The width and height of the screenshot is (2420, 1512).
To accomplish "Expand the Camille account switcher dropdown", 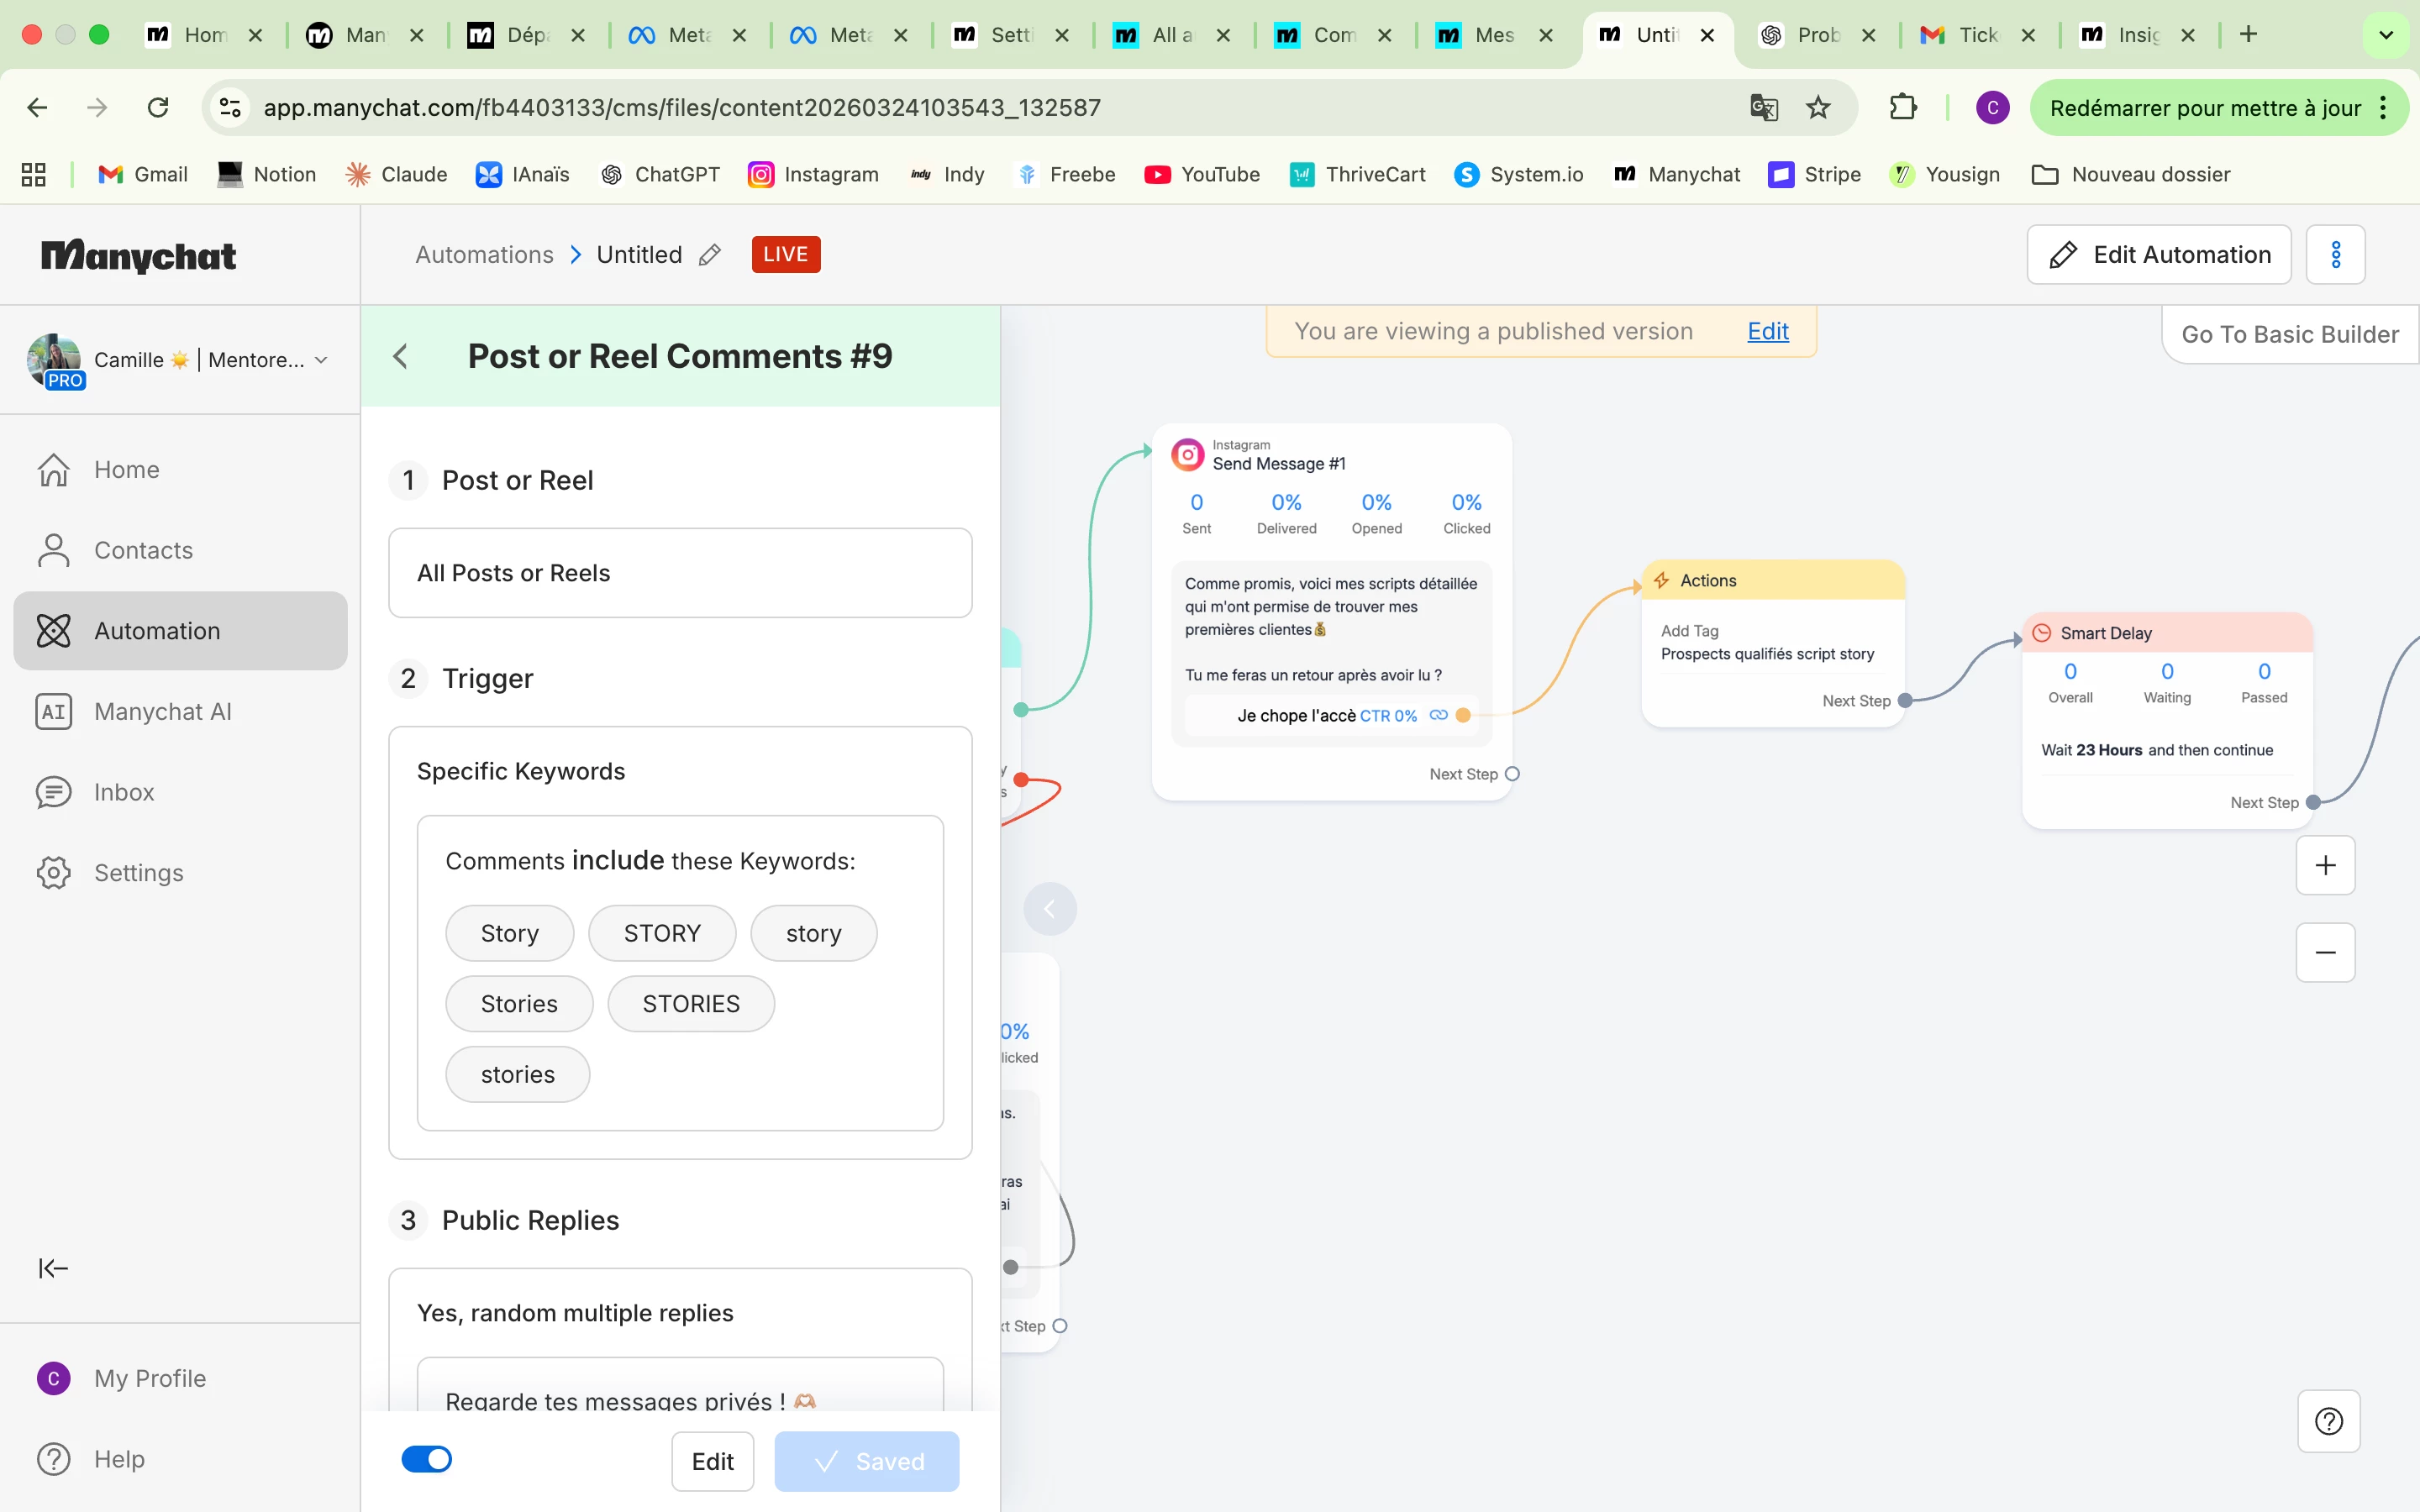I will [321, 360].
